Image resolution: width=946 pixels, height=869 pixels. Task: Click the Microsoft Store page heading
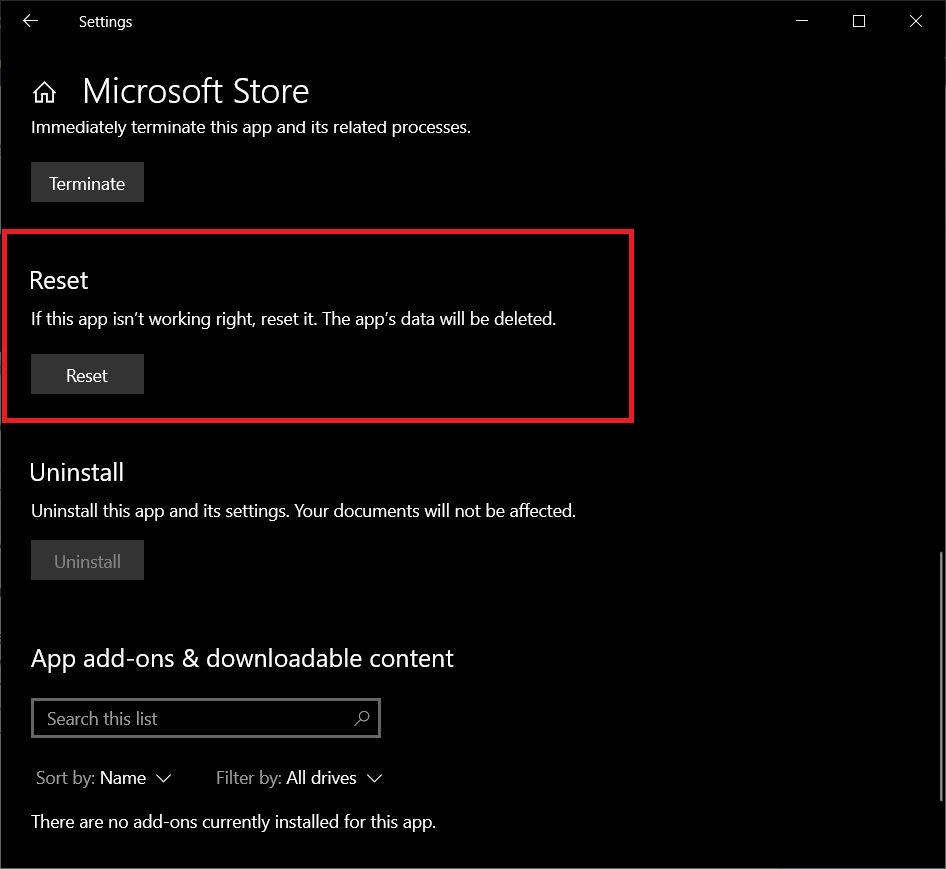tap(195, 91)
